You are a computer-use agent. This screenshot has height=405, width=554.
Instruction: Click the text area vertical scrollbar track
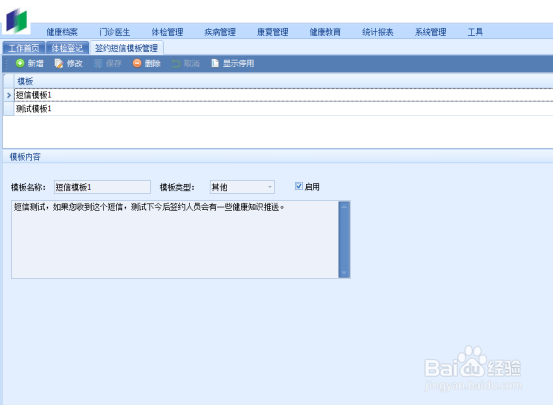pyautogui.click(x=344, y=240)
